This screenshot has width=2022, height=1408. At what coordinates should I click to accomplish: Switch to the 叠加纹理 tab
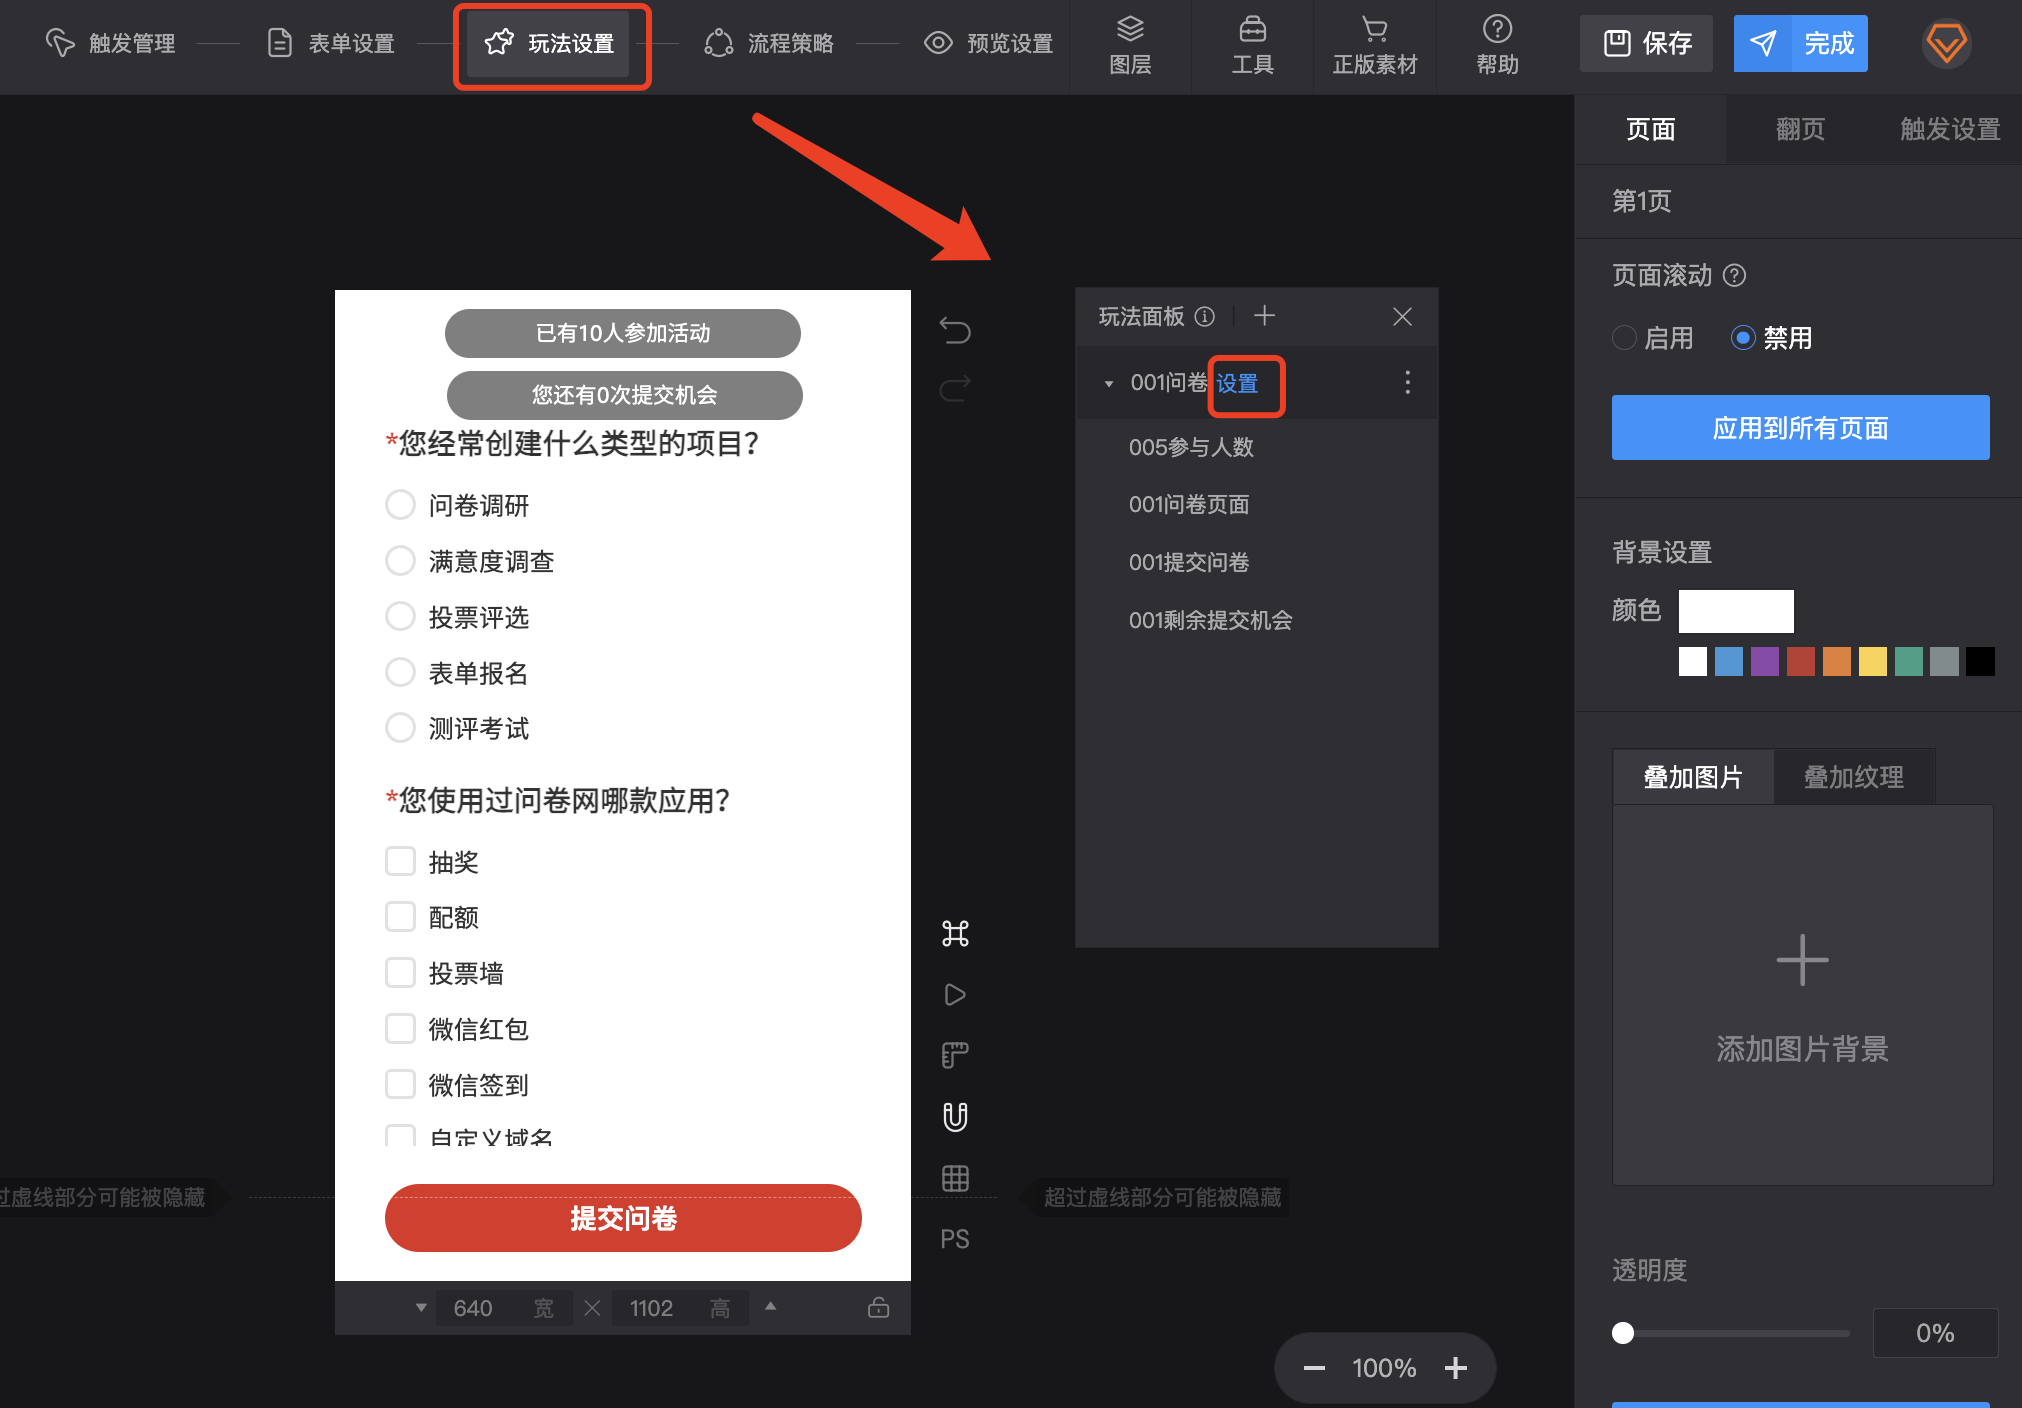pyautogui.click(x=1854, y=777)
